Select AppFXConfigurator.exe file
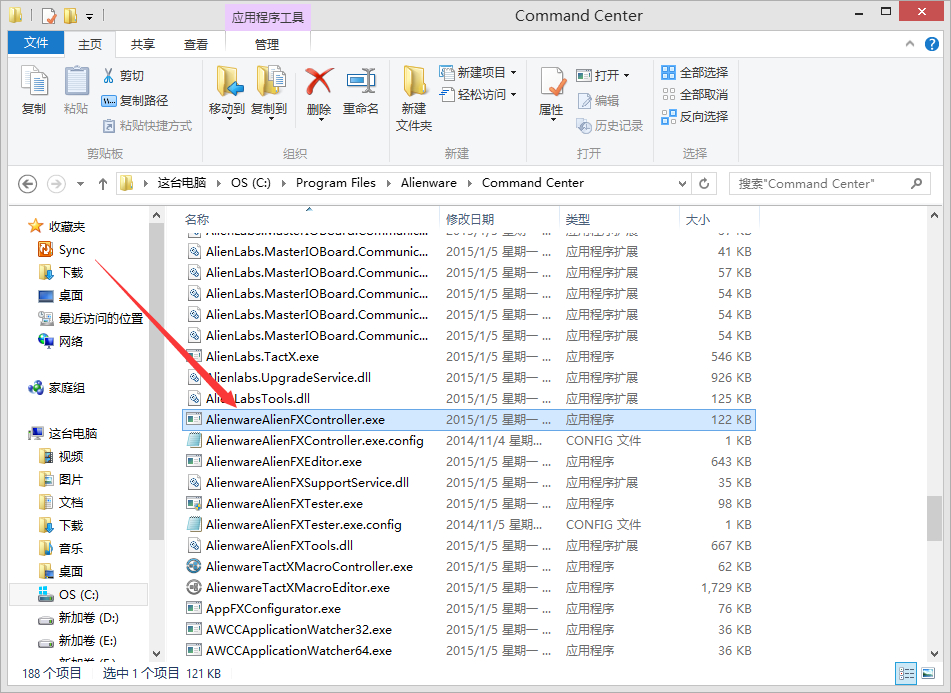Viewport: 951px width, 693px height. [469, 609]
